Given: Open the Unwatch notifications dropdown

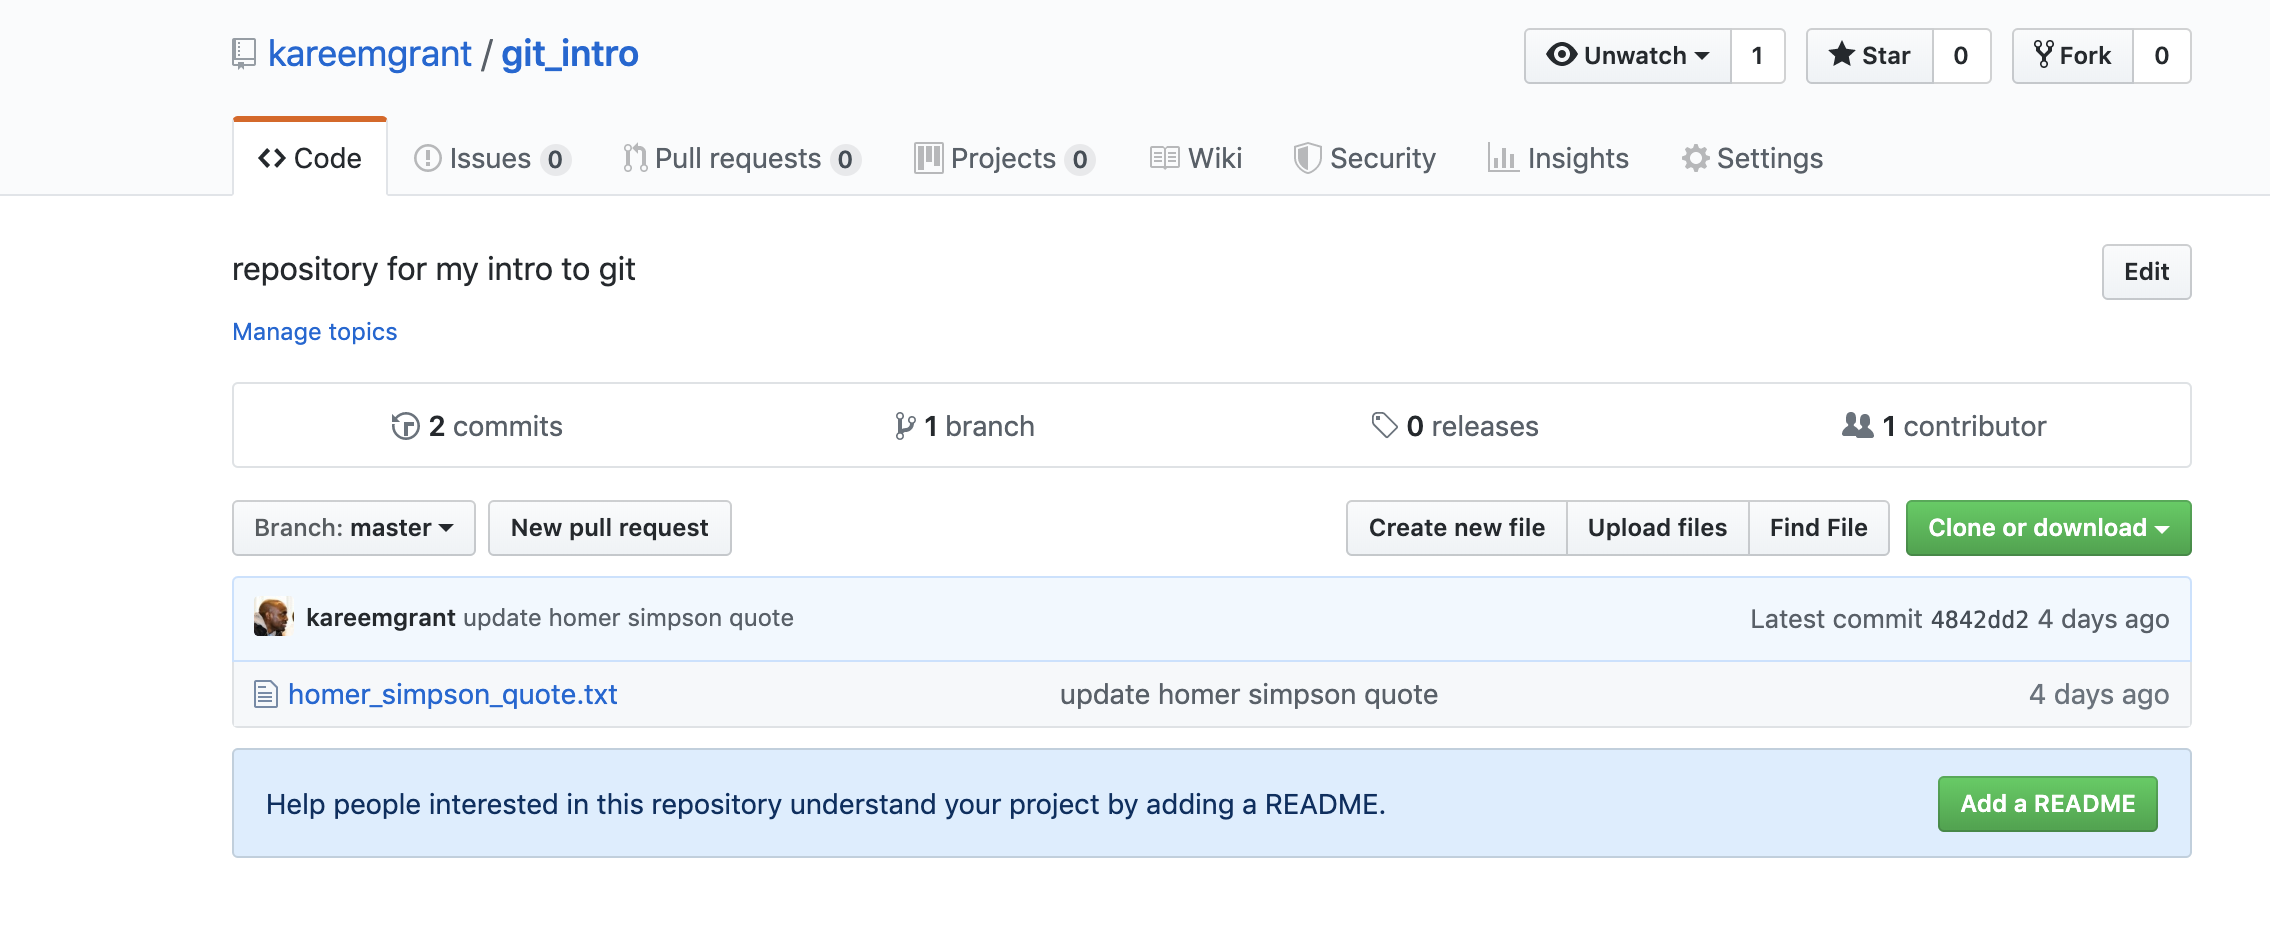Looking at the screenshot, I should [1627, 56].
